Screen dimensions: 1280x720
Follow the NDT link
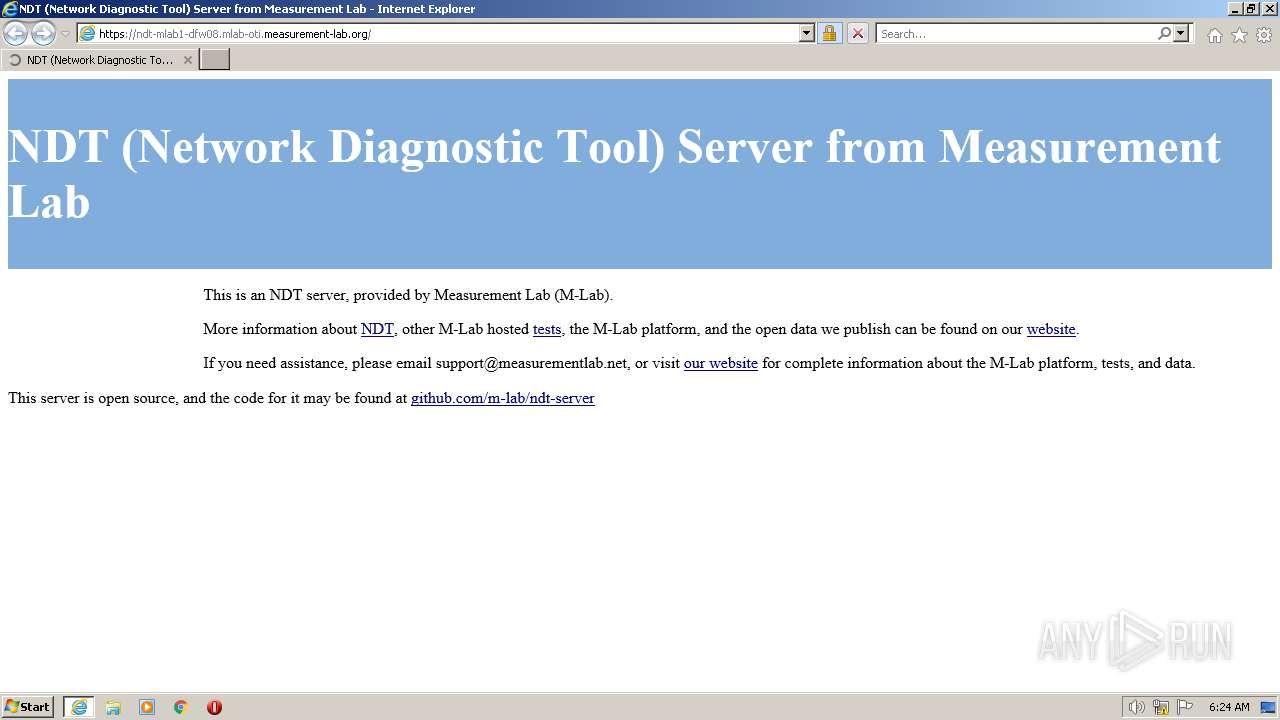[377, 329]
